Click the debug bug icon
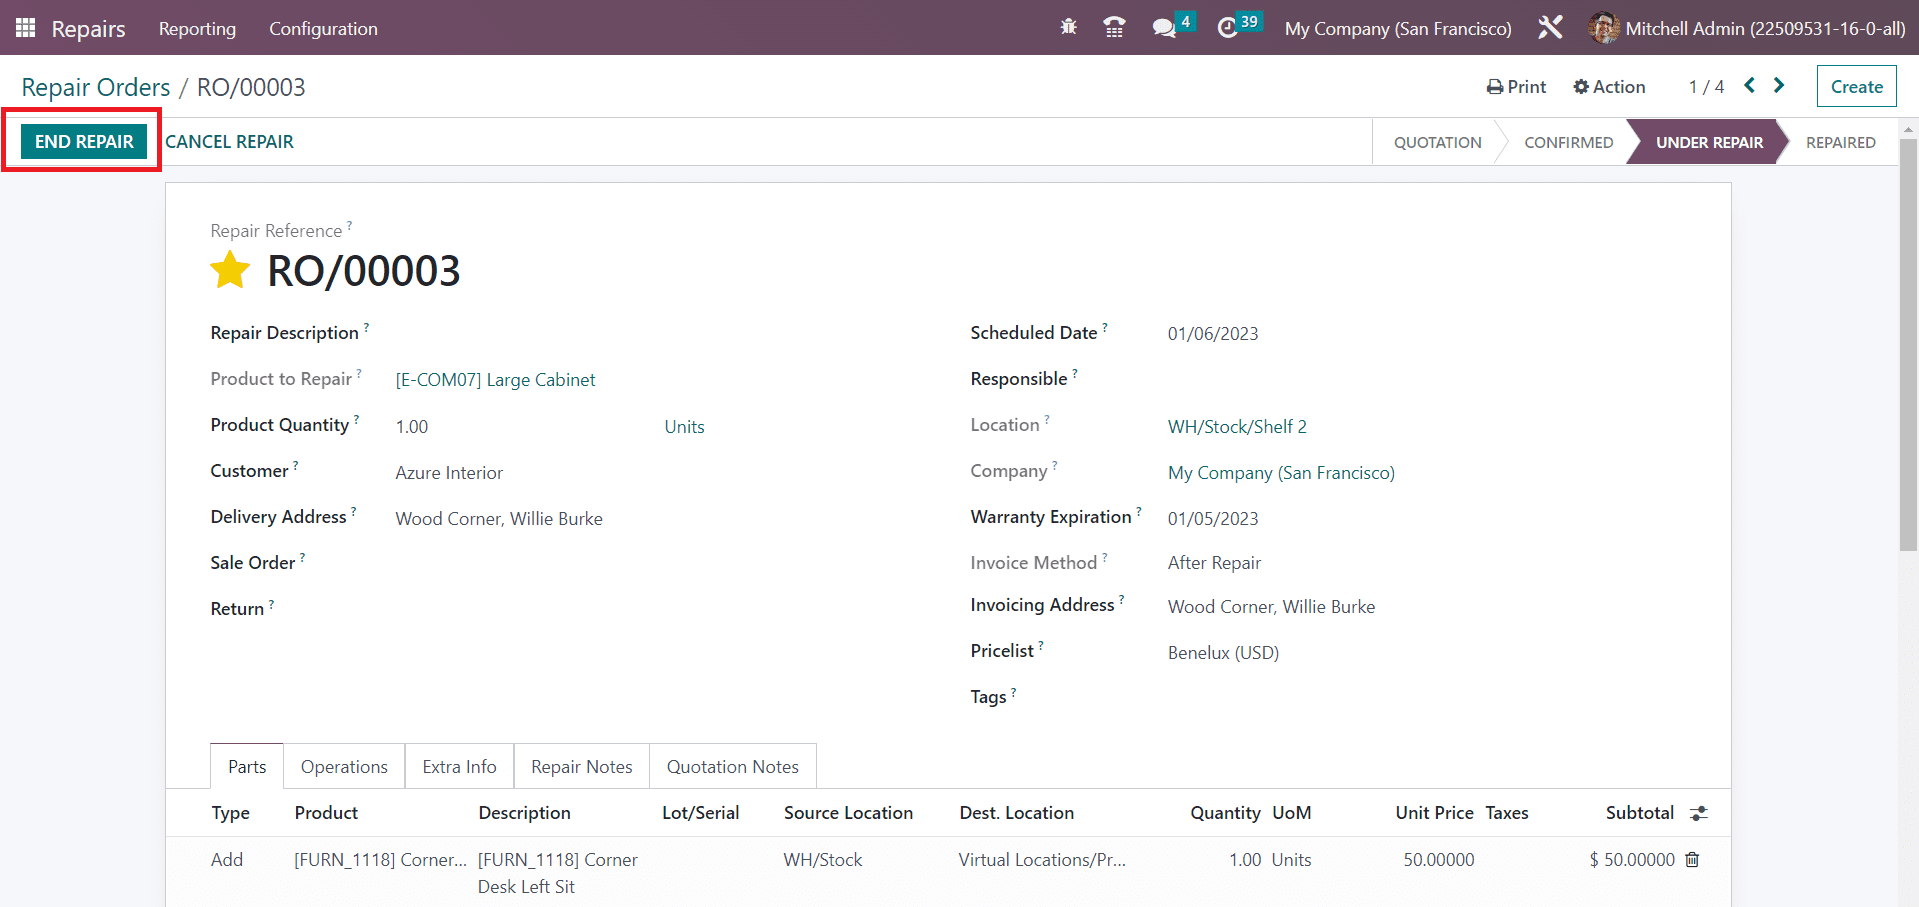The width and height of the screenshot is (1919, 907). [1069, 28]
